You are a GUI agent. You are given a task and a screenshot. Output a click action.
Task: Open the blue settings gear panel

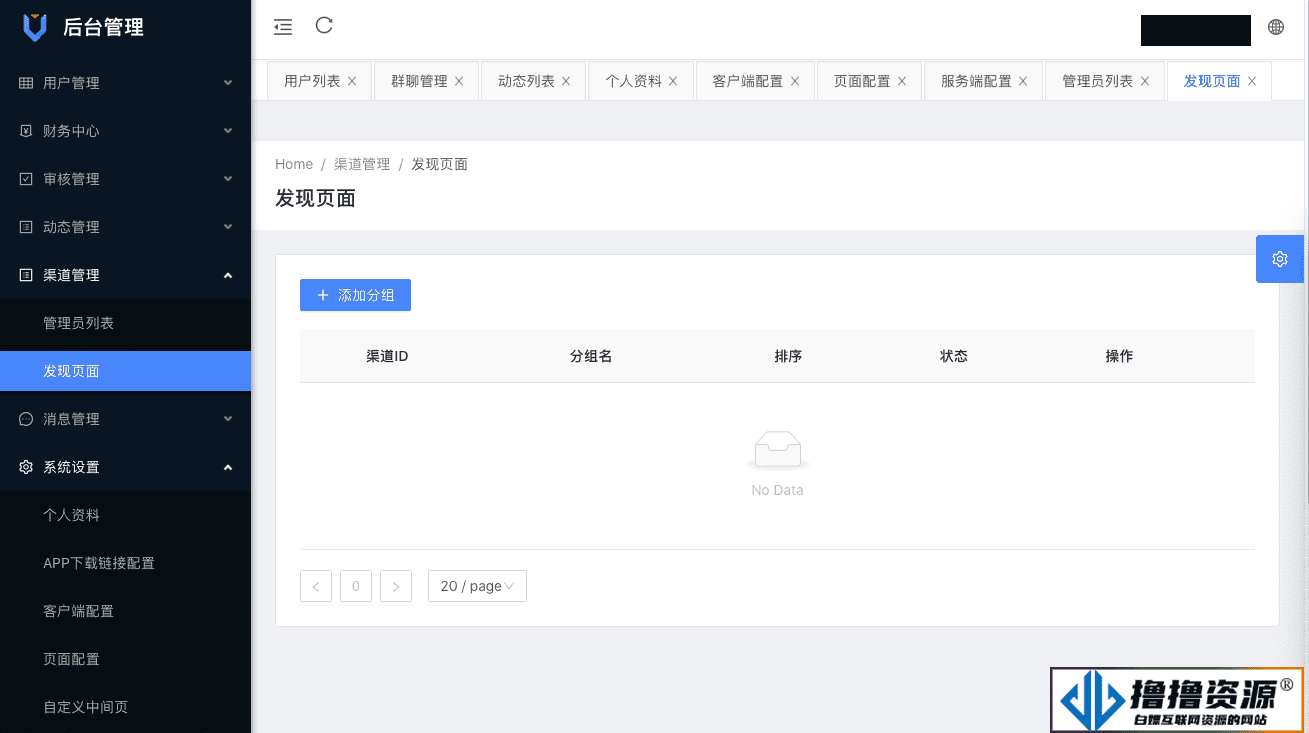click(x=1280, y=259)
